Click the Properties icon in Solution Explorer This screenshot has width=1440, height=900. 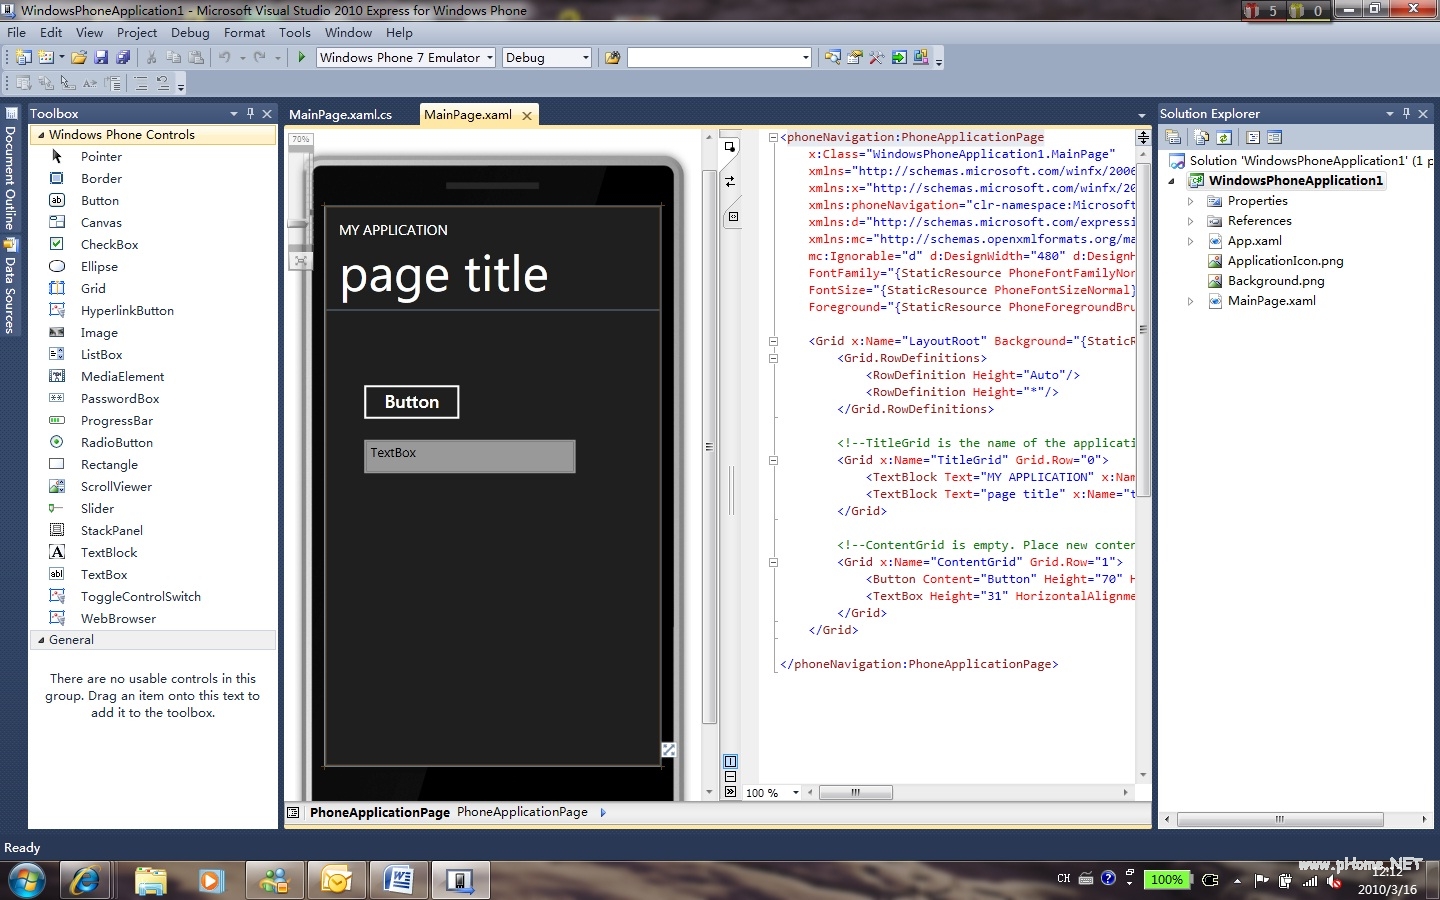(1173, 138)
